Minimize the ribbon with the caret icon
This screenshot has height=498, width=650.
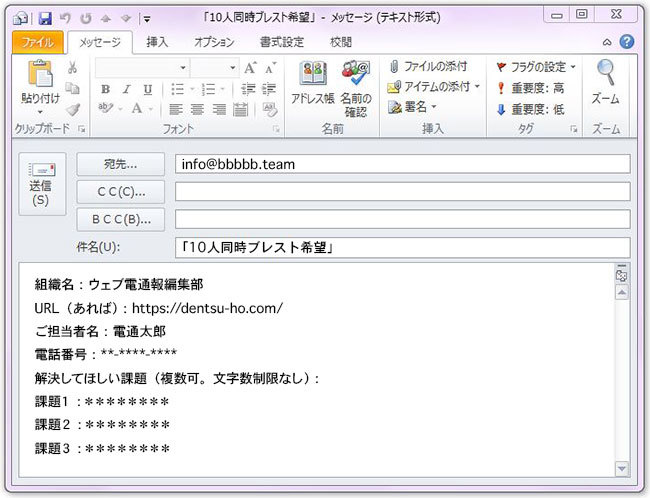(x=607, y=42)
